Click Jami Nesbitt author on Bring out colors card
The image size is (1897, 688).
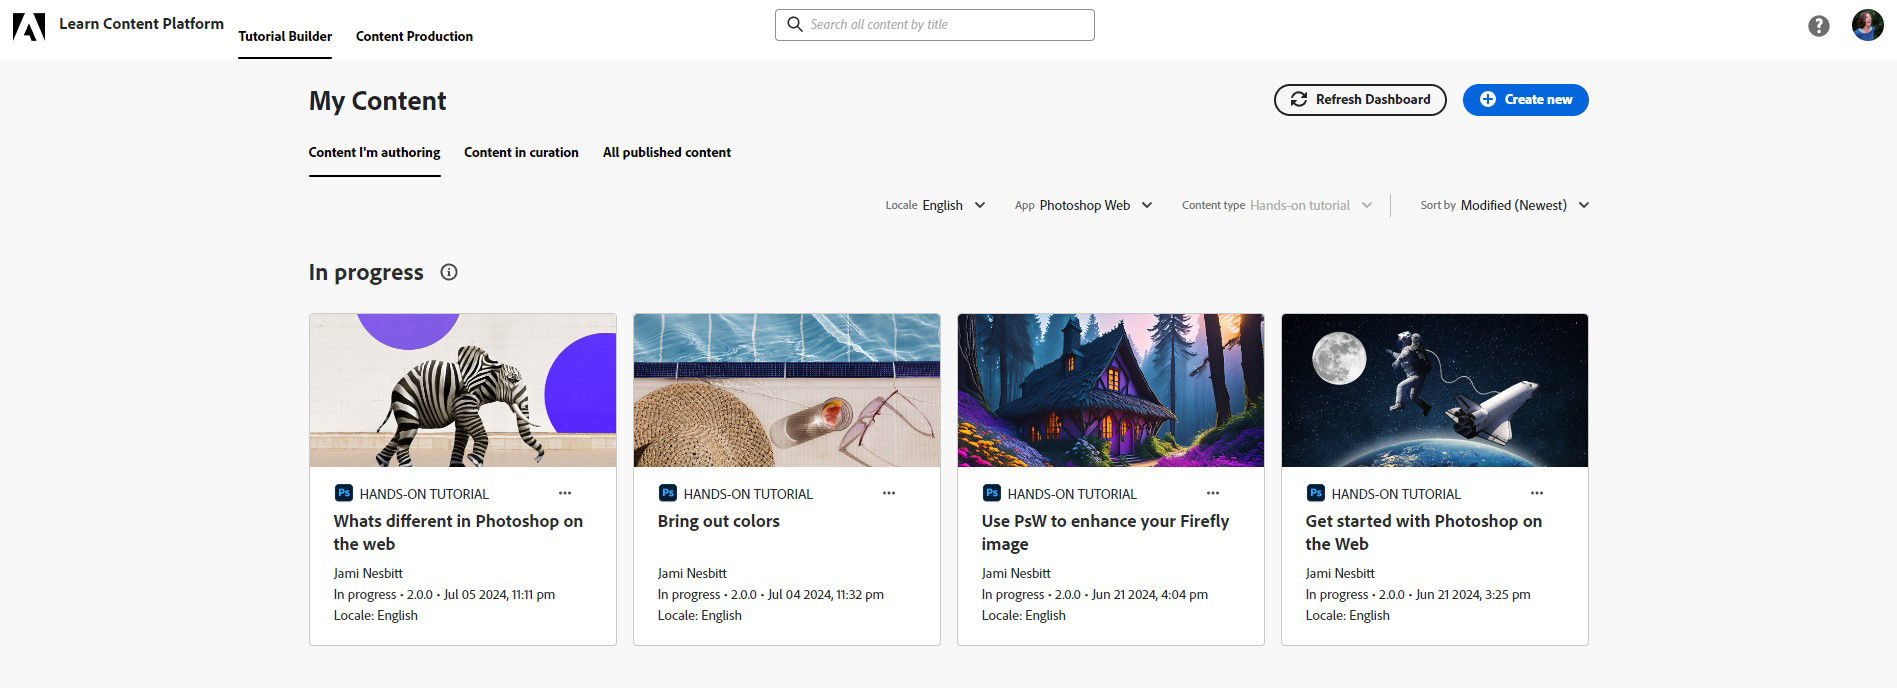[692, 573]
